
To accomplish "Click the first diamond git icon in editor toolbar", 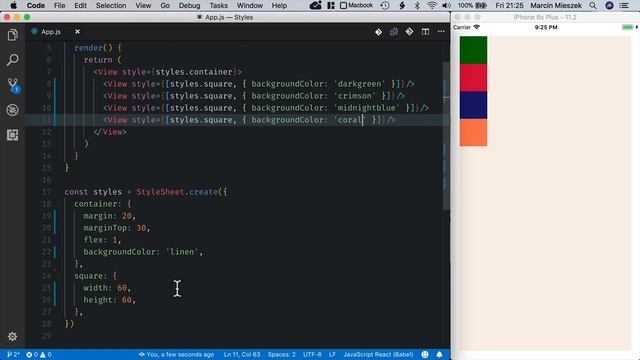I will [378, 31].
